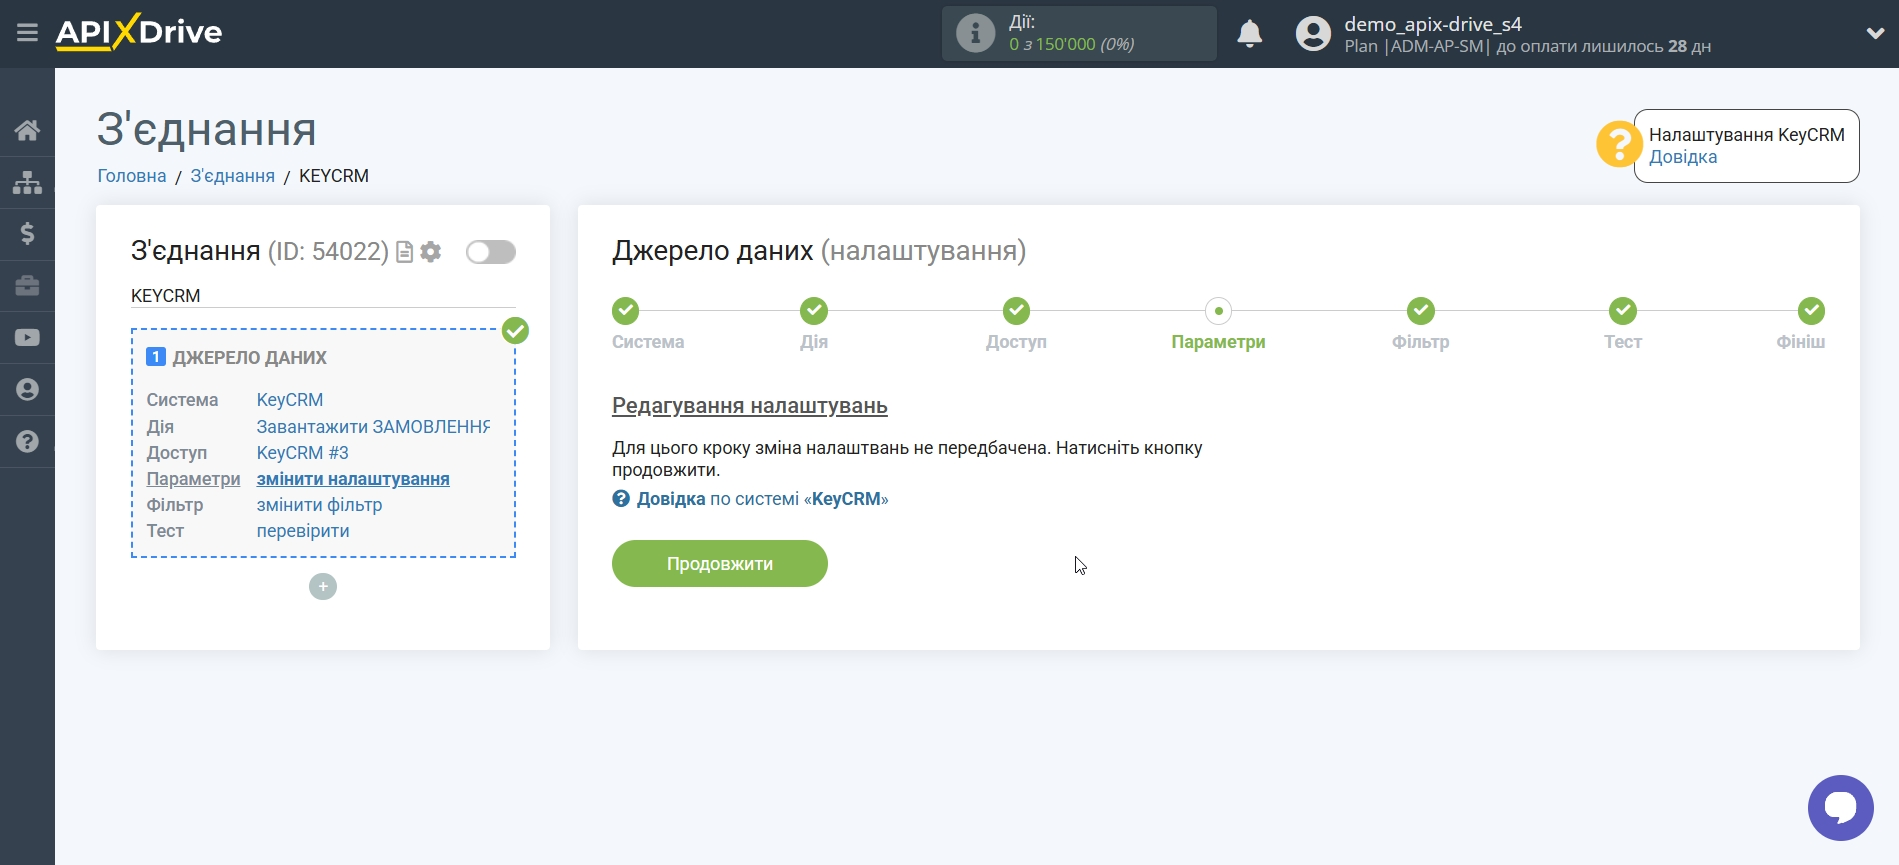Open the home sidebar icon
Viewport: 1899px width, 865px height.
27,130
